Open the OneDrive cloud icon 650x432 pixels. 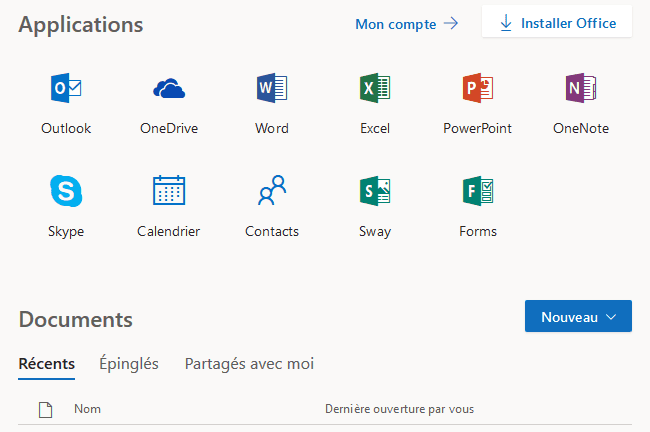coord(169,88)
